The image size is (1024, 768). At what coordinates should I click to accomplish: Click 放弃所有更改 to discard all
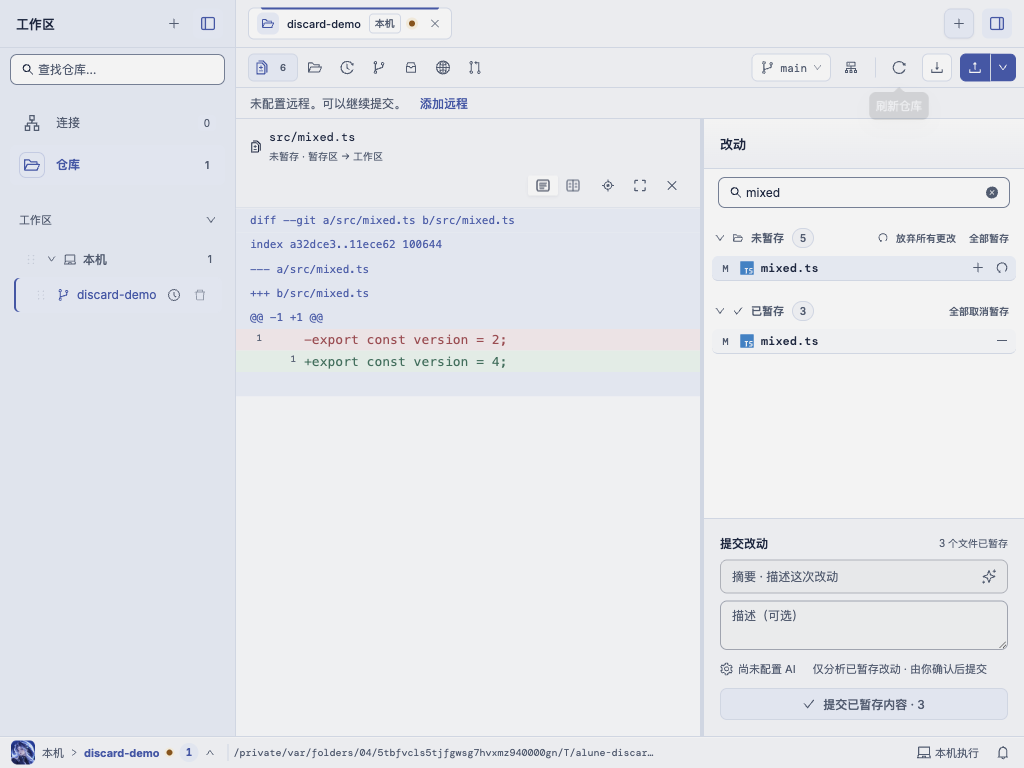pos(918,238)
